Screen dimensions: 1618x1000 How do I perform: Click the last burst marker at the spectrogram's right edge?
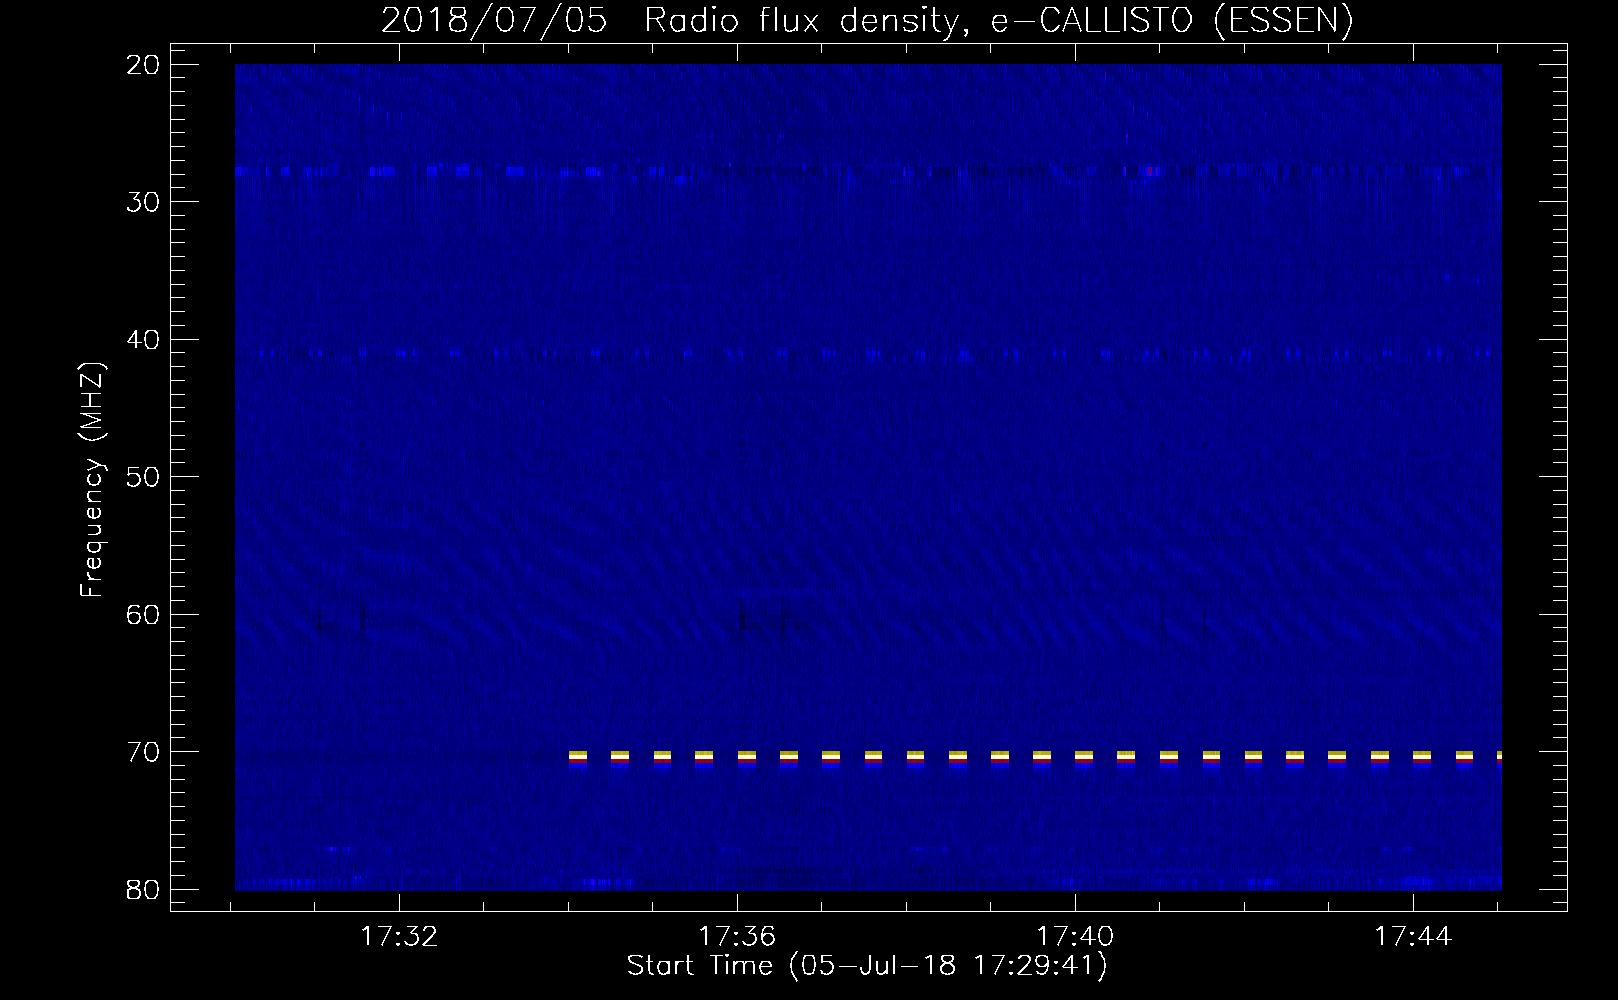coord(1498,757)
